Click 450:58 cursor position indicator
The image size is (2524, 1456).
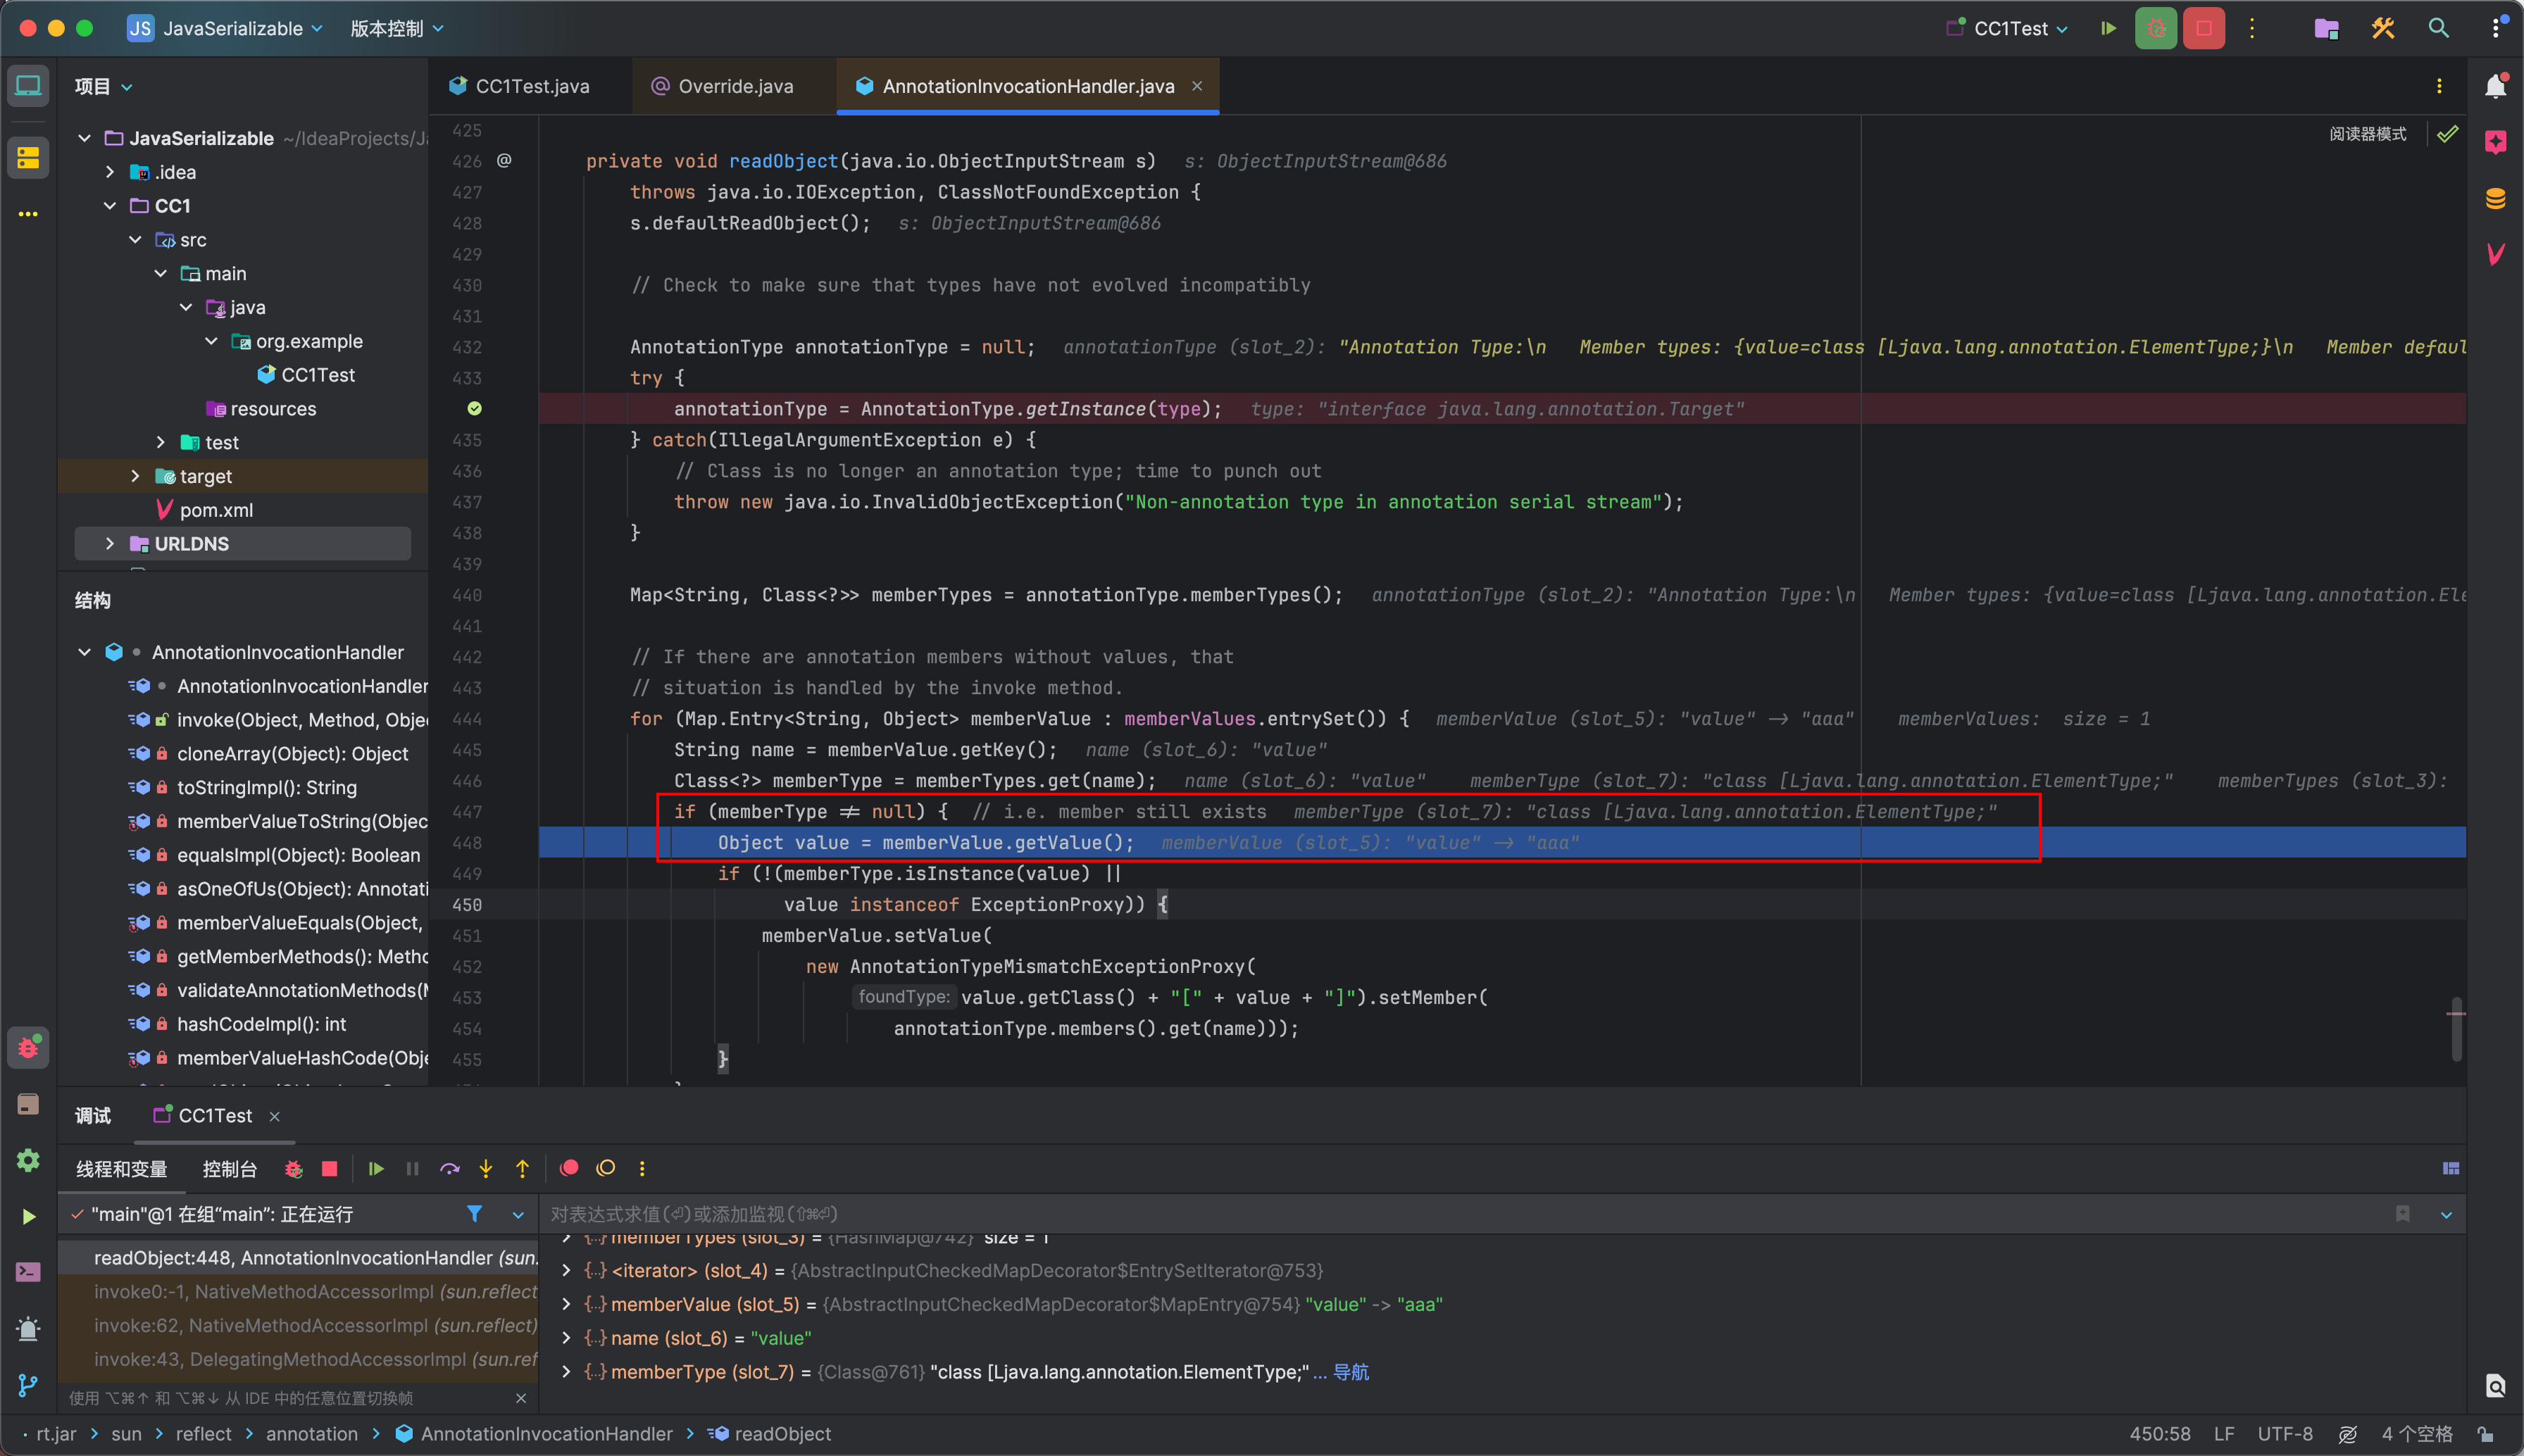(2160, 1434)
